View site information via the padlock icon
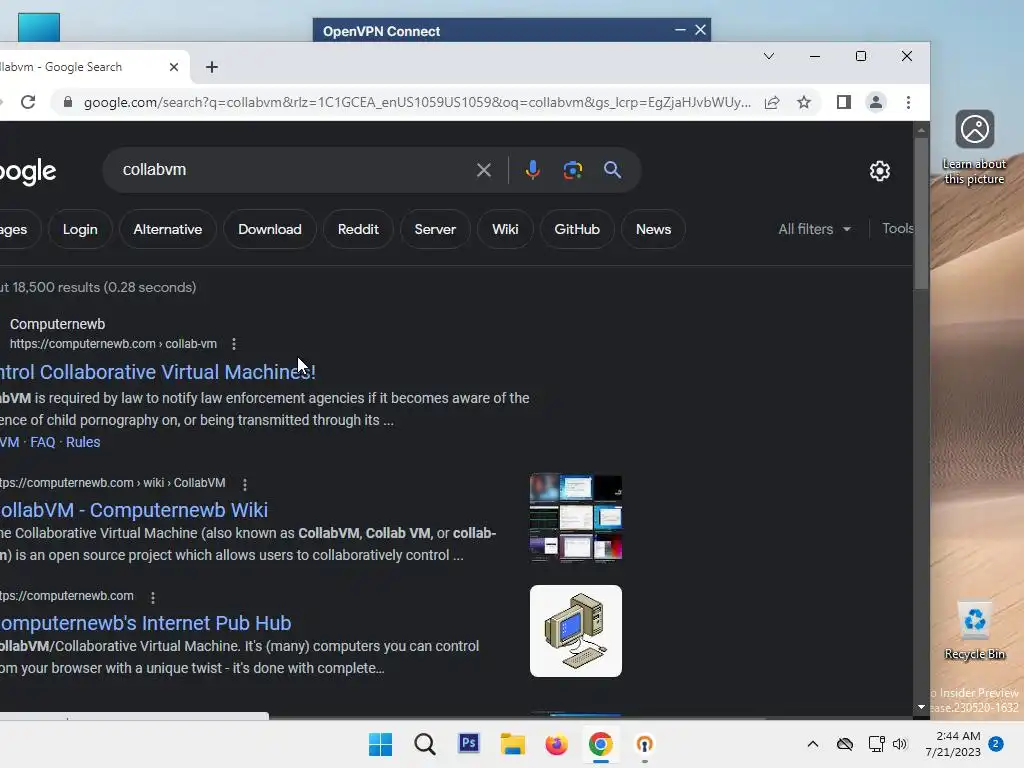1024x768 pixels. [x=67, y=103]
